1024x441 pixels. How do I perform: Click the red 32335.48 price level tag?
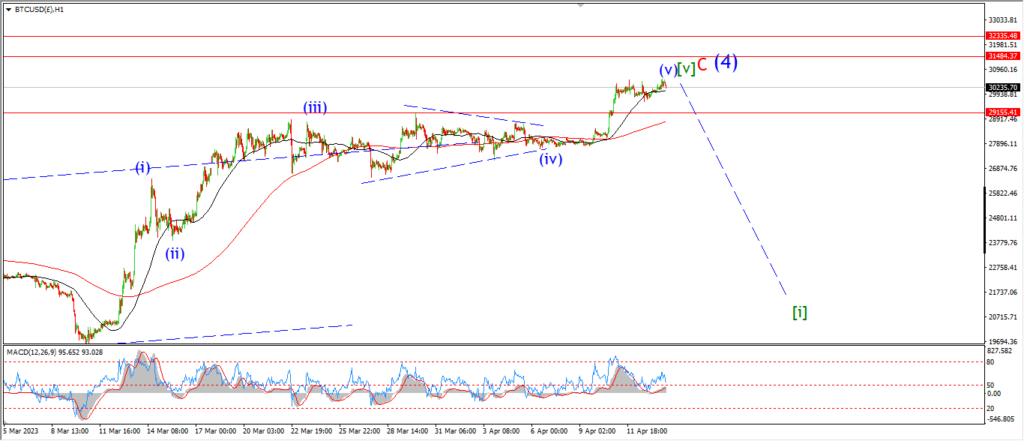pos(1003,35)
